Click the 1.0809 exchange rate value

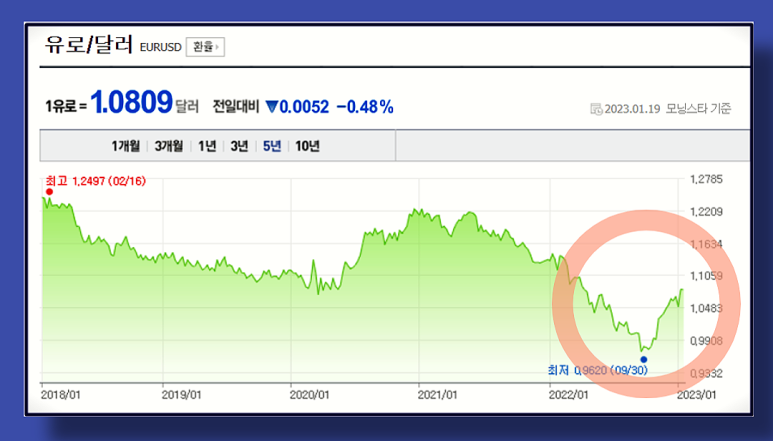[132, 102]
